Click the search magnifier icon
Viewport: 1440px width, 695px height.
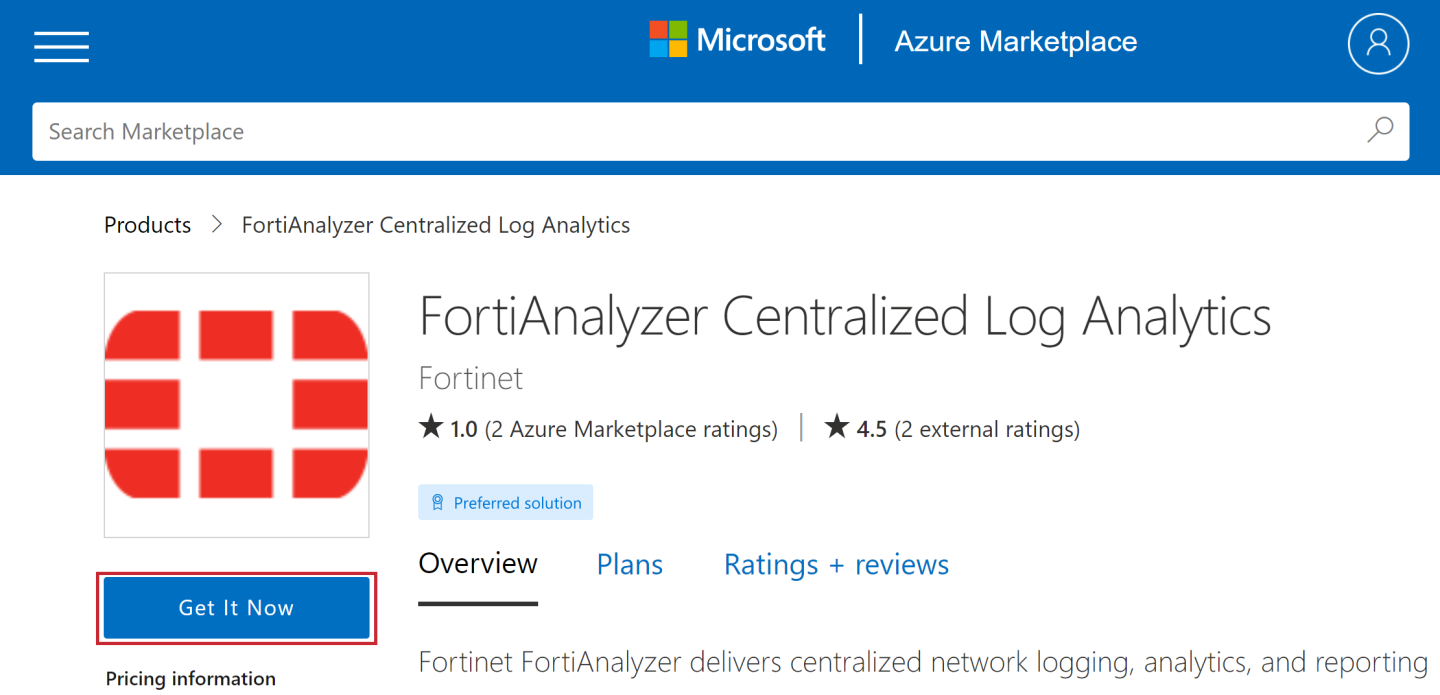(x=1380, y=130)
